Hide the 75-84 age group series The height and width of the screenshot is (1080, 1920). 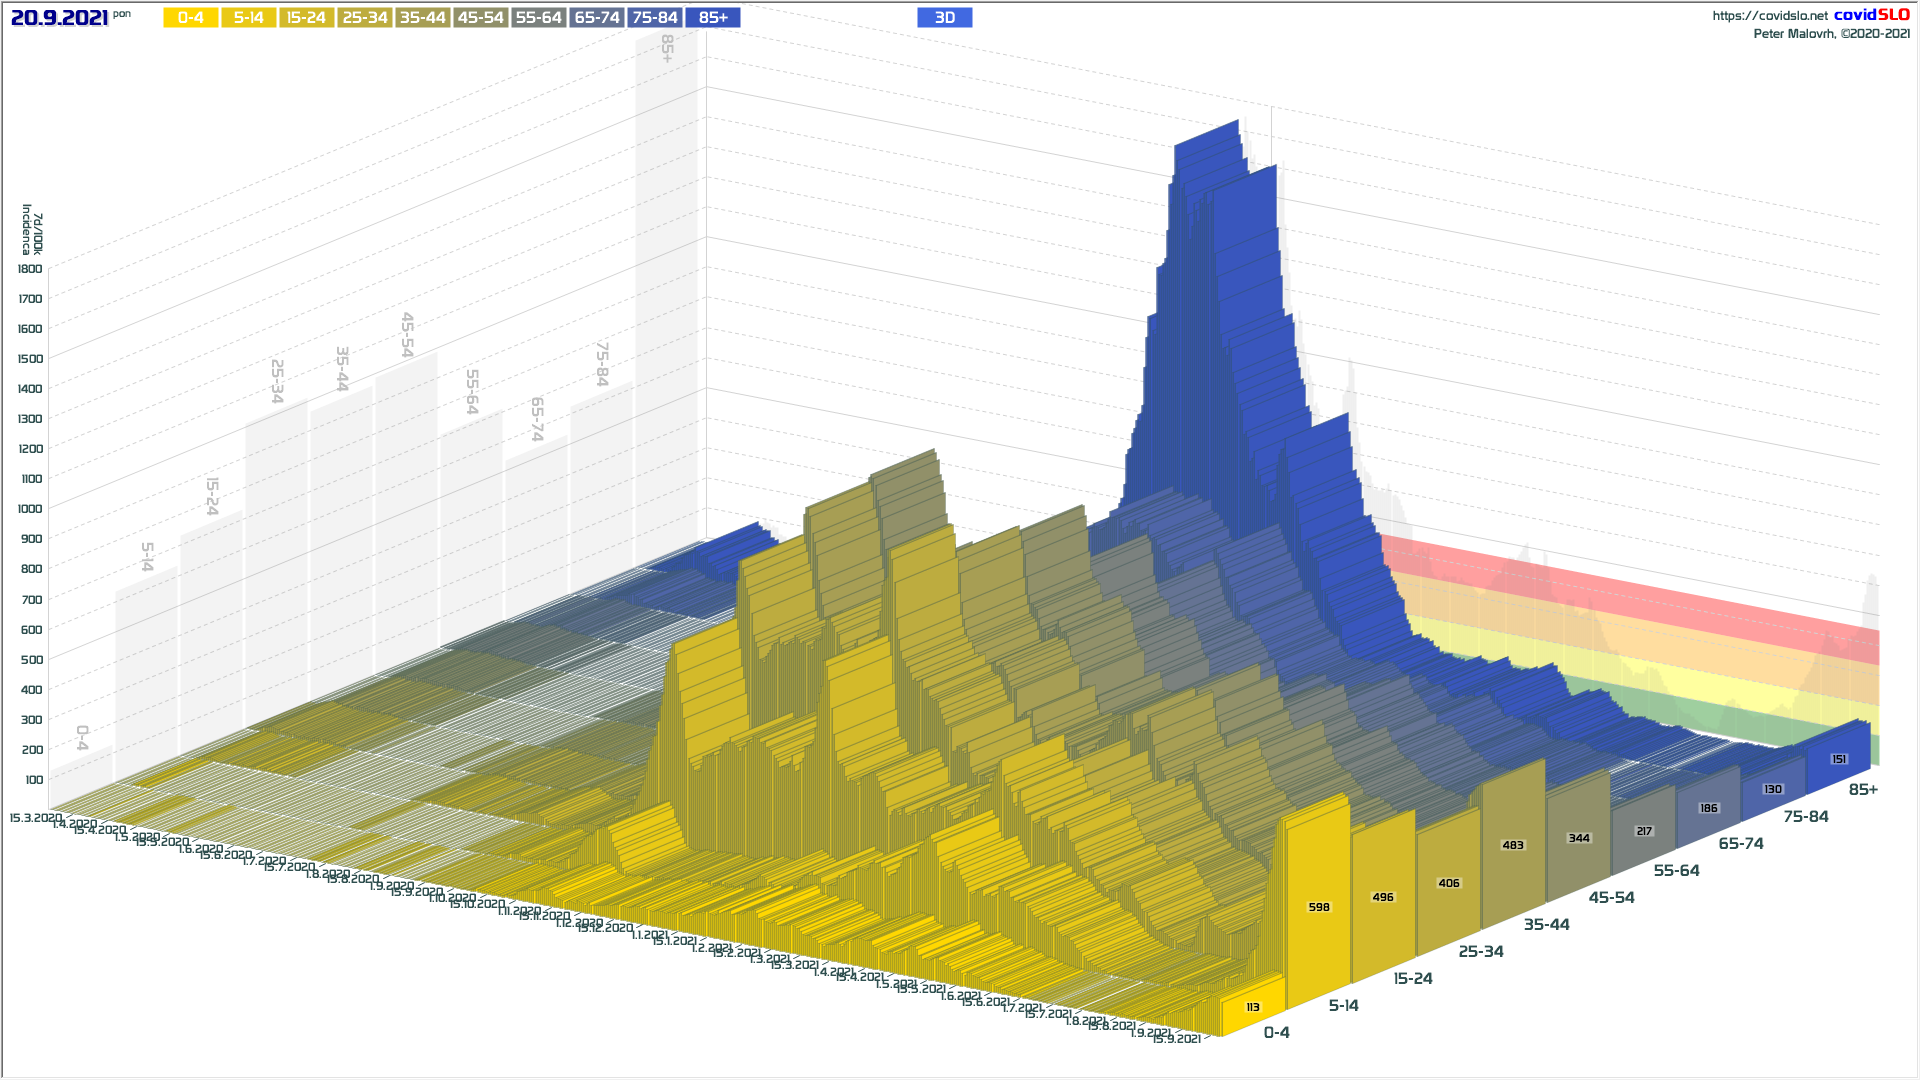654,18
